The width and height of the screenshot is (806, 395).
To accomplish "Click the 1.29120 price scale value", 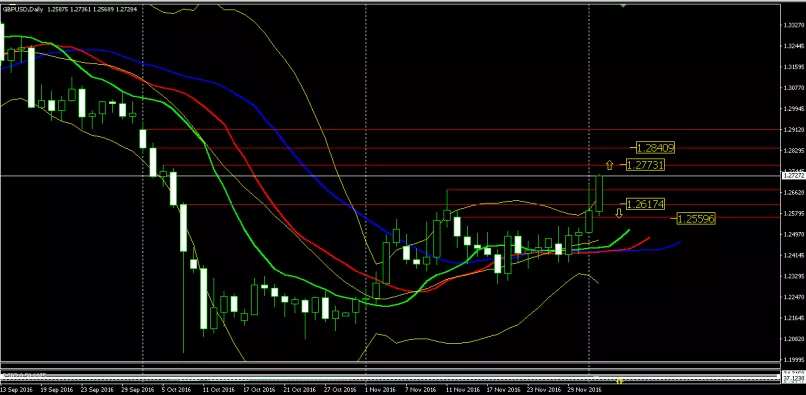I will [x=794, y=130].
